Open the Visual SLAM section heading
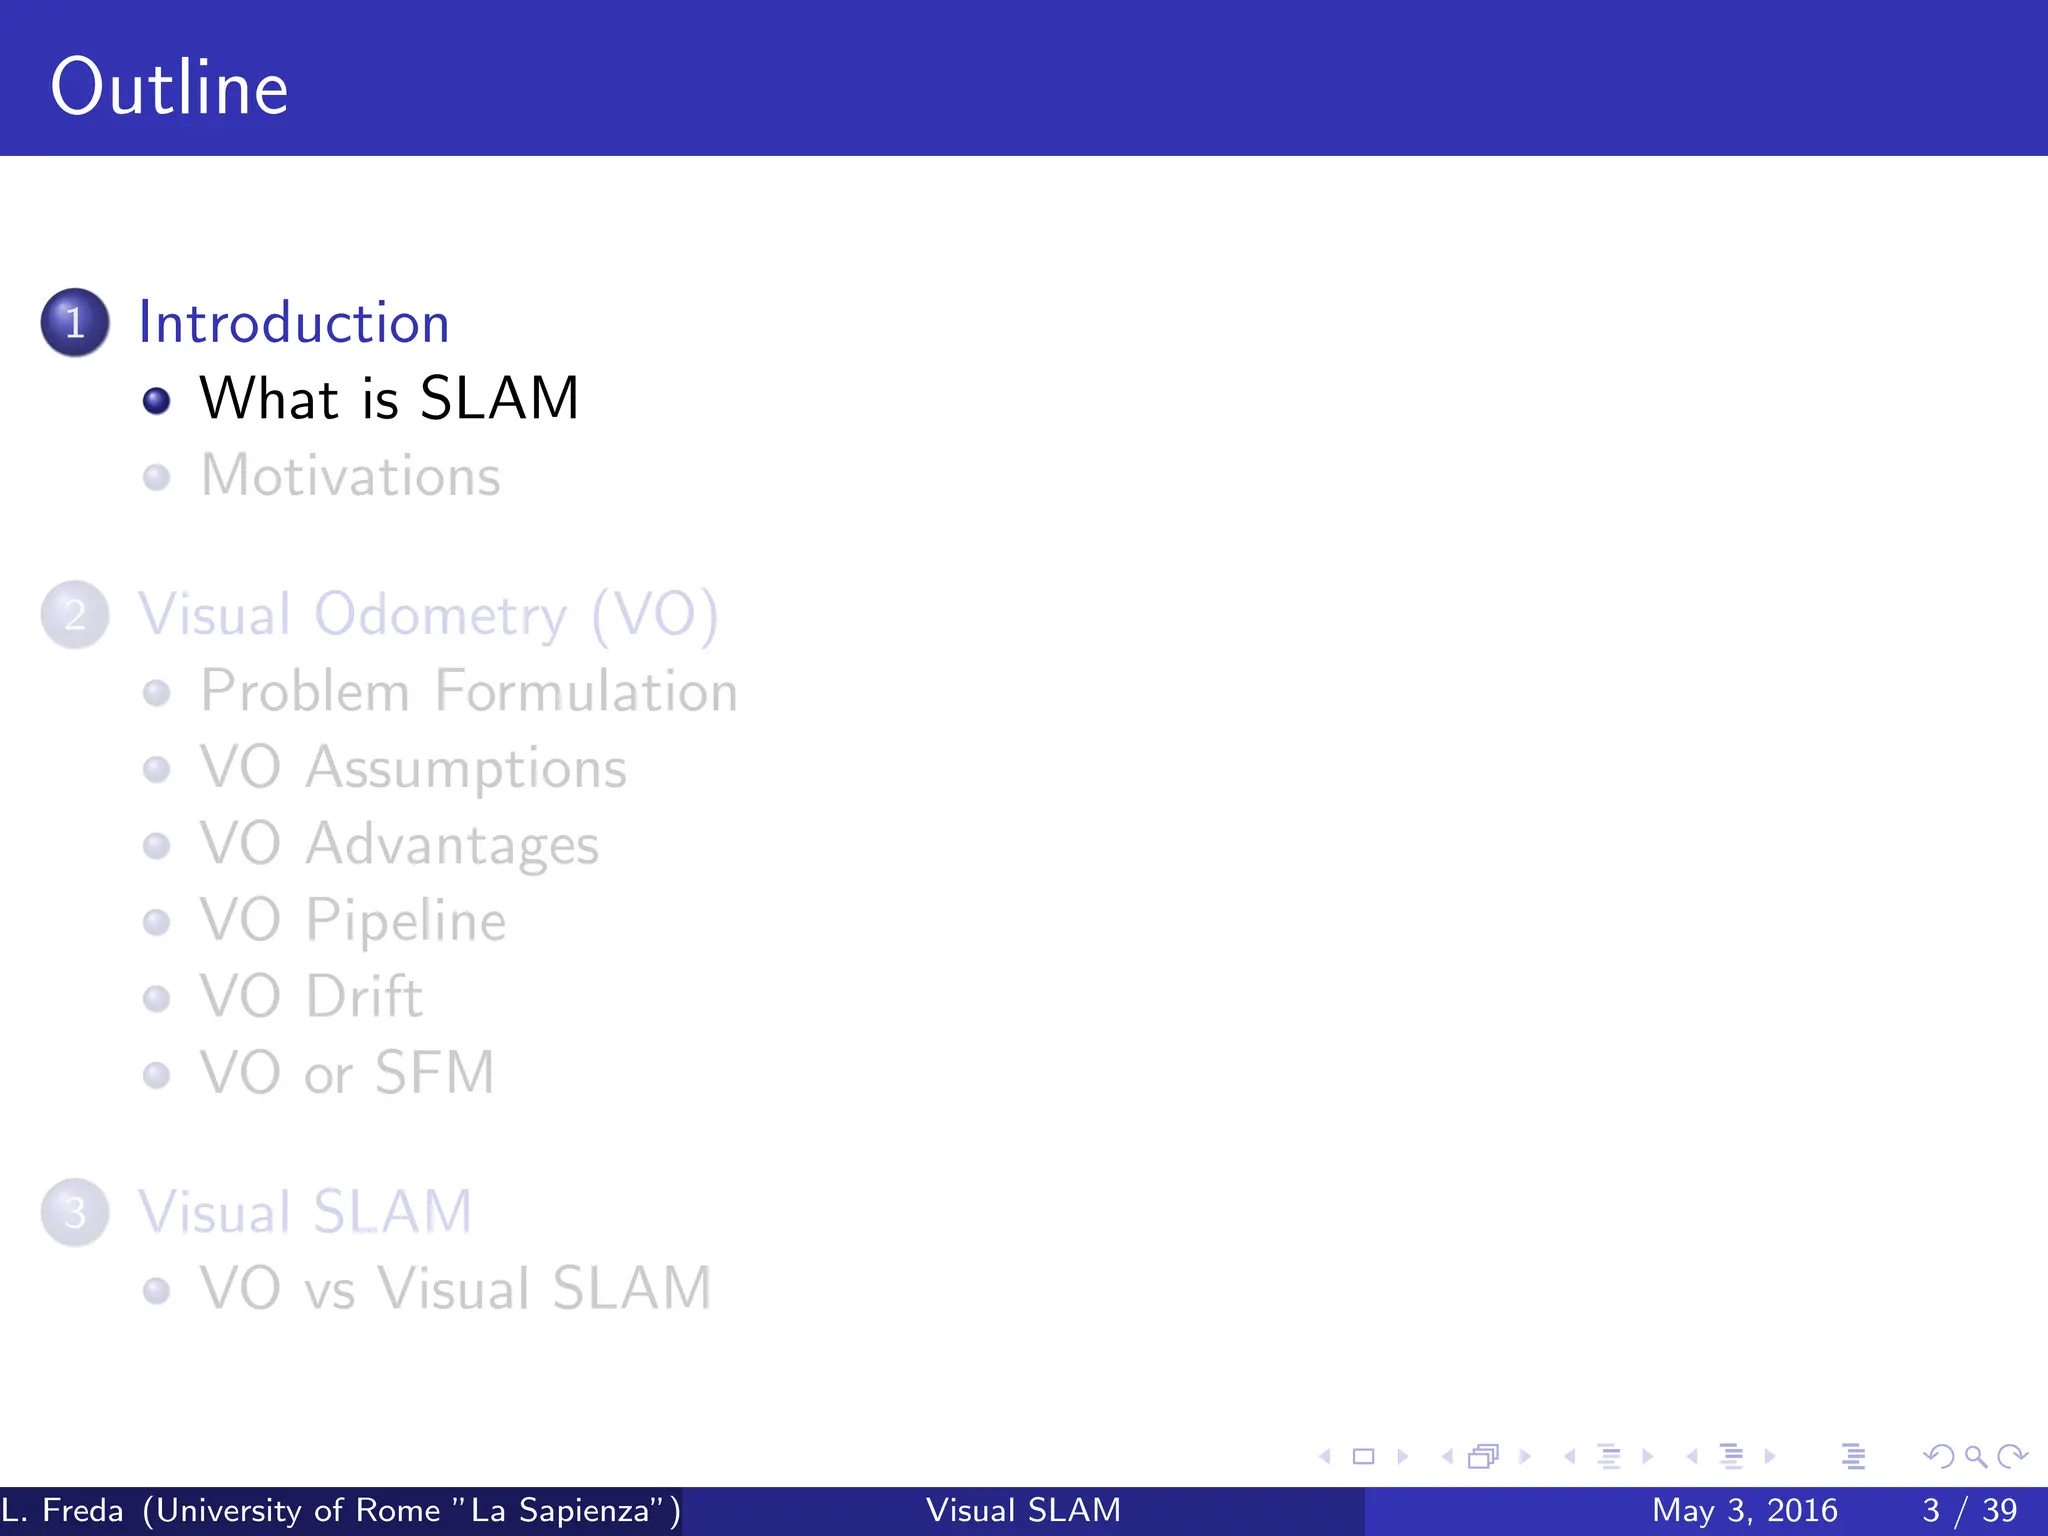This screenshot has width=2048, height=1536. point(305,1212)
